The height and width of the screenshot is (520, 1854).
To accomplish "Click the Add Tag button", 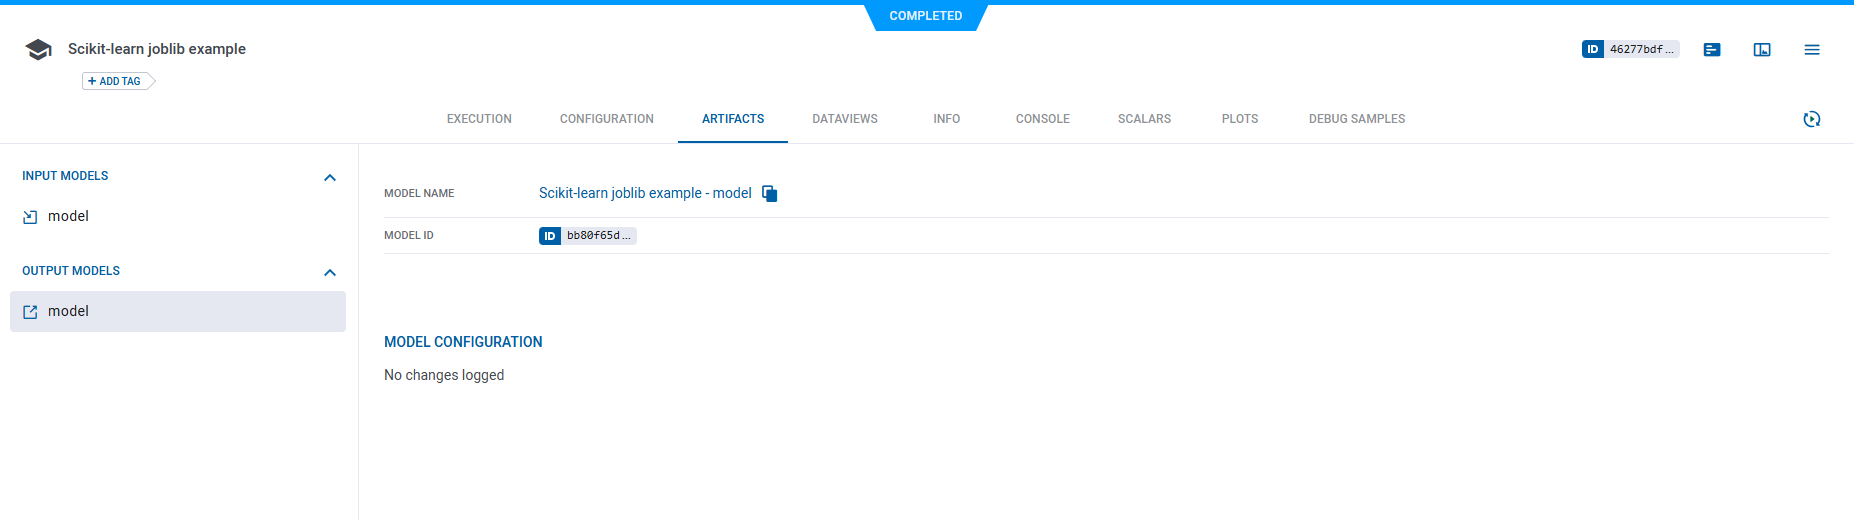I will click(115, 82).
